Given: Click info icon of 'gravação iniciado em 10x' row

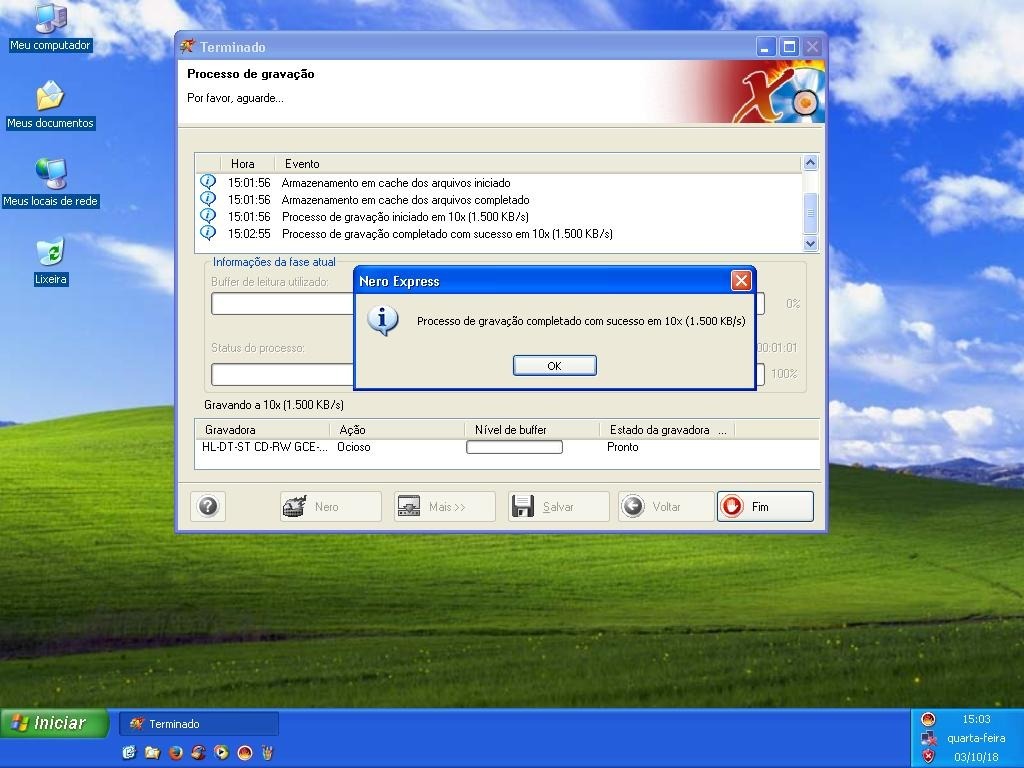Looking at the screenshot, I should 208,216.
